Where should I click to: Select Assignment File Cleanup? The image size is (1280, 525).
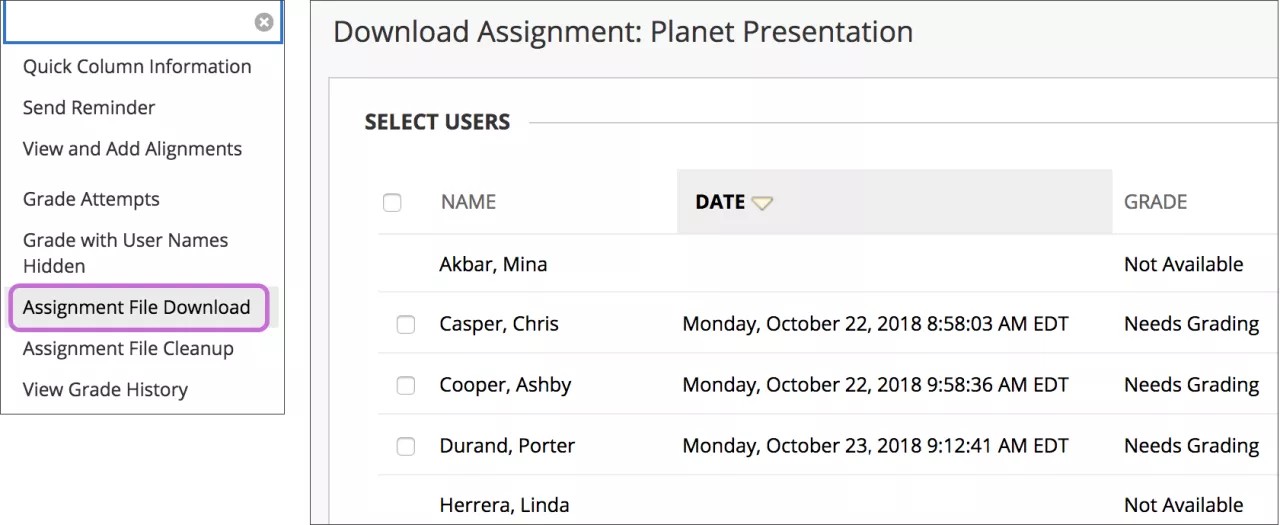(x=128, y=349)
